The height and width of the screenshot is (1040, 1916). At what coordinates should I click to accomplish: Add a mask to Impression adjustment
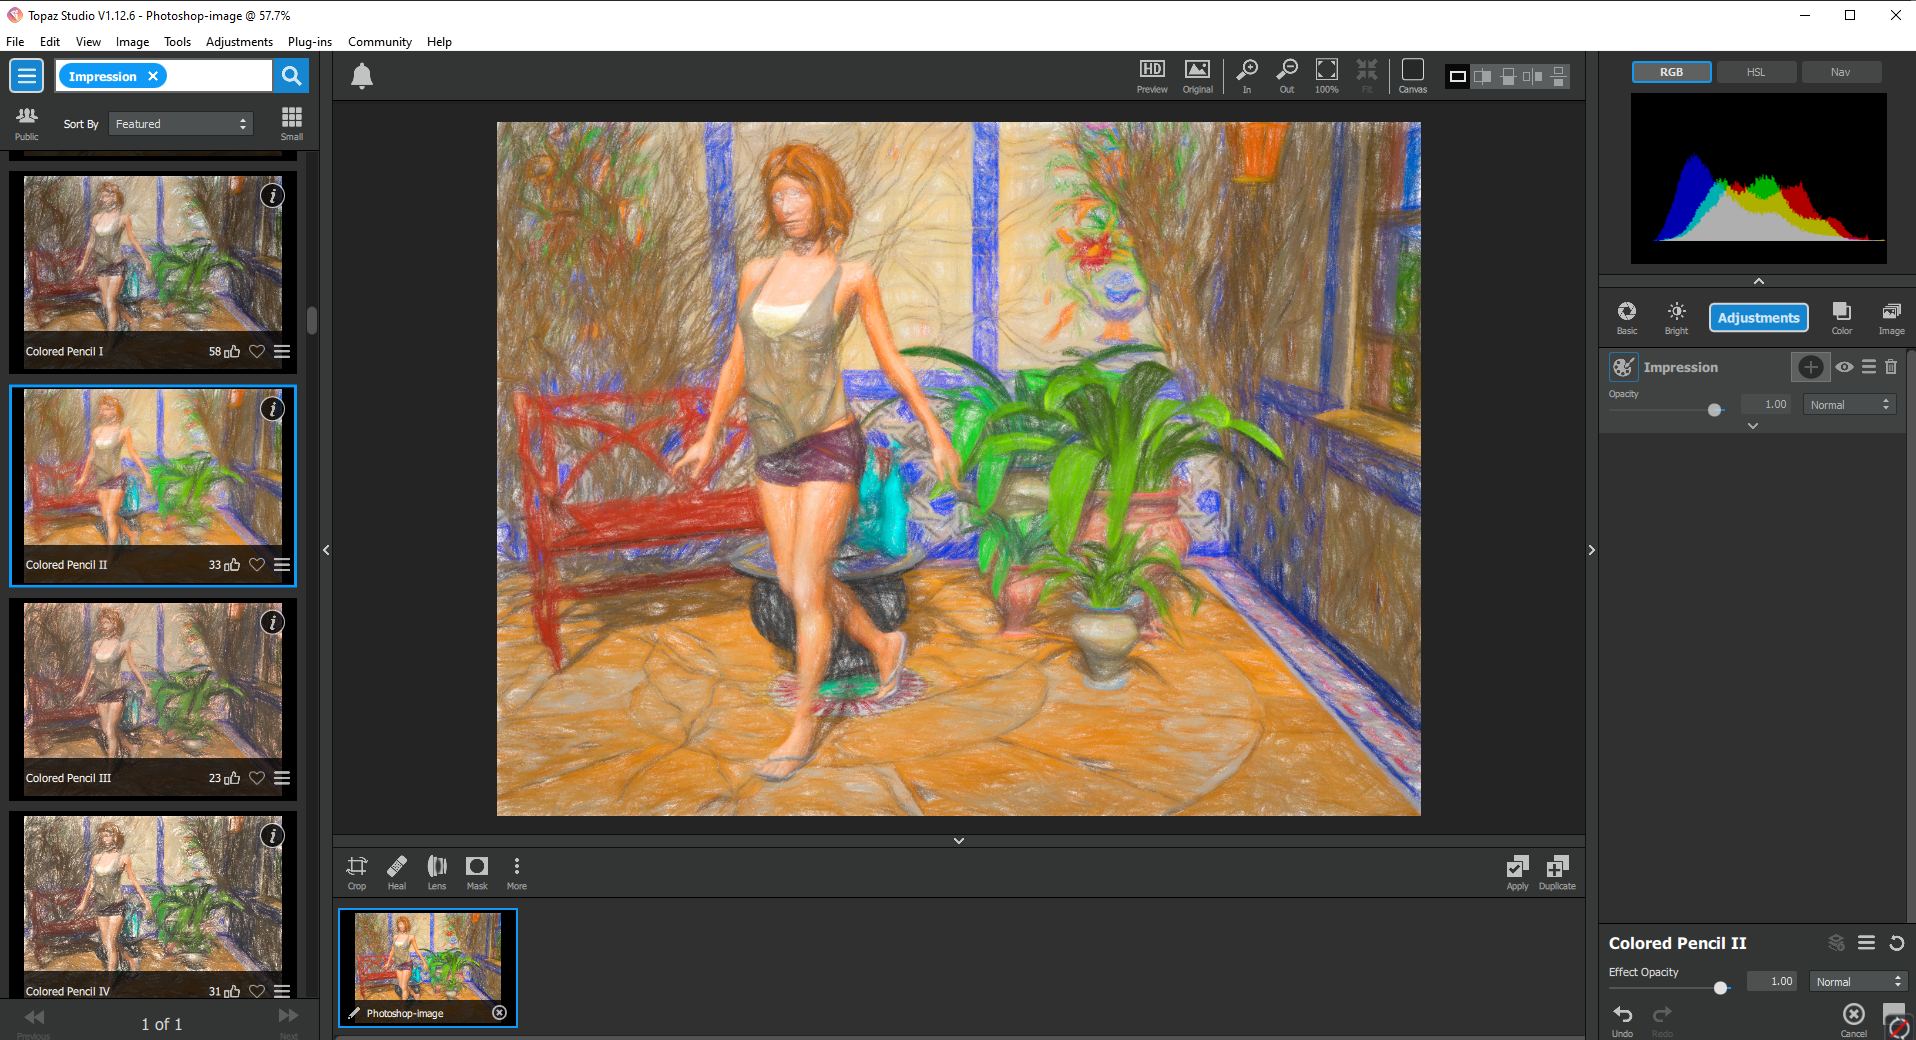click(1810, 367)
